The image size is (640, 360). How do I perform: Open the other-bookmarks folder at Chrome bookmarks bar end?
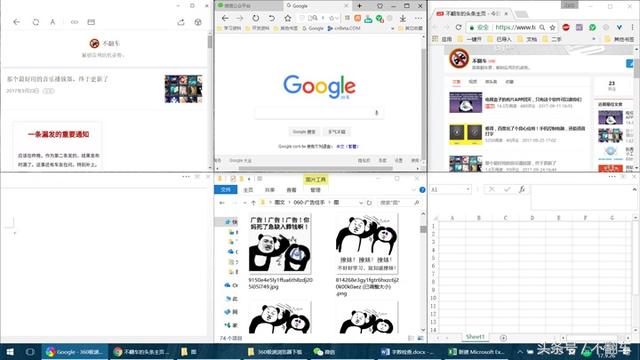pyautogui.click(x=620, y=39)
